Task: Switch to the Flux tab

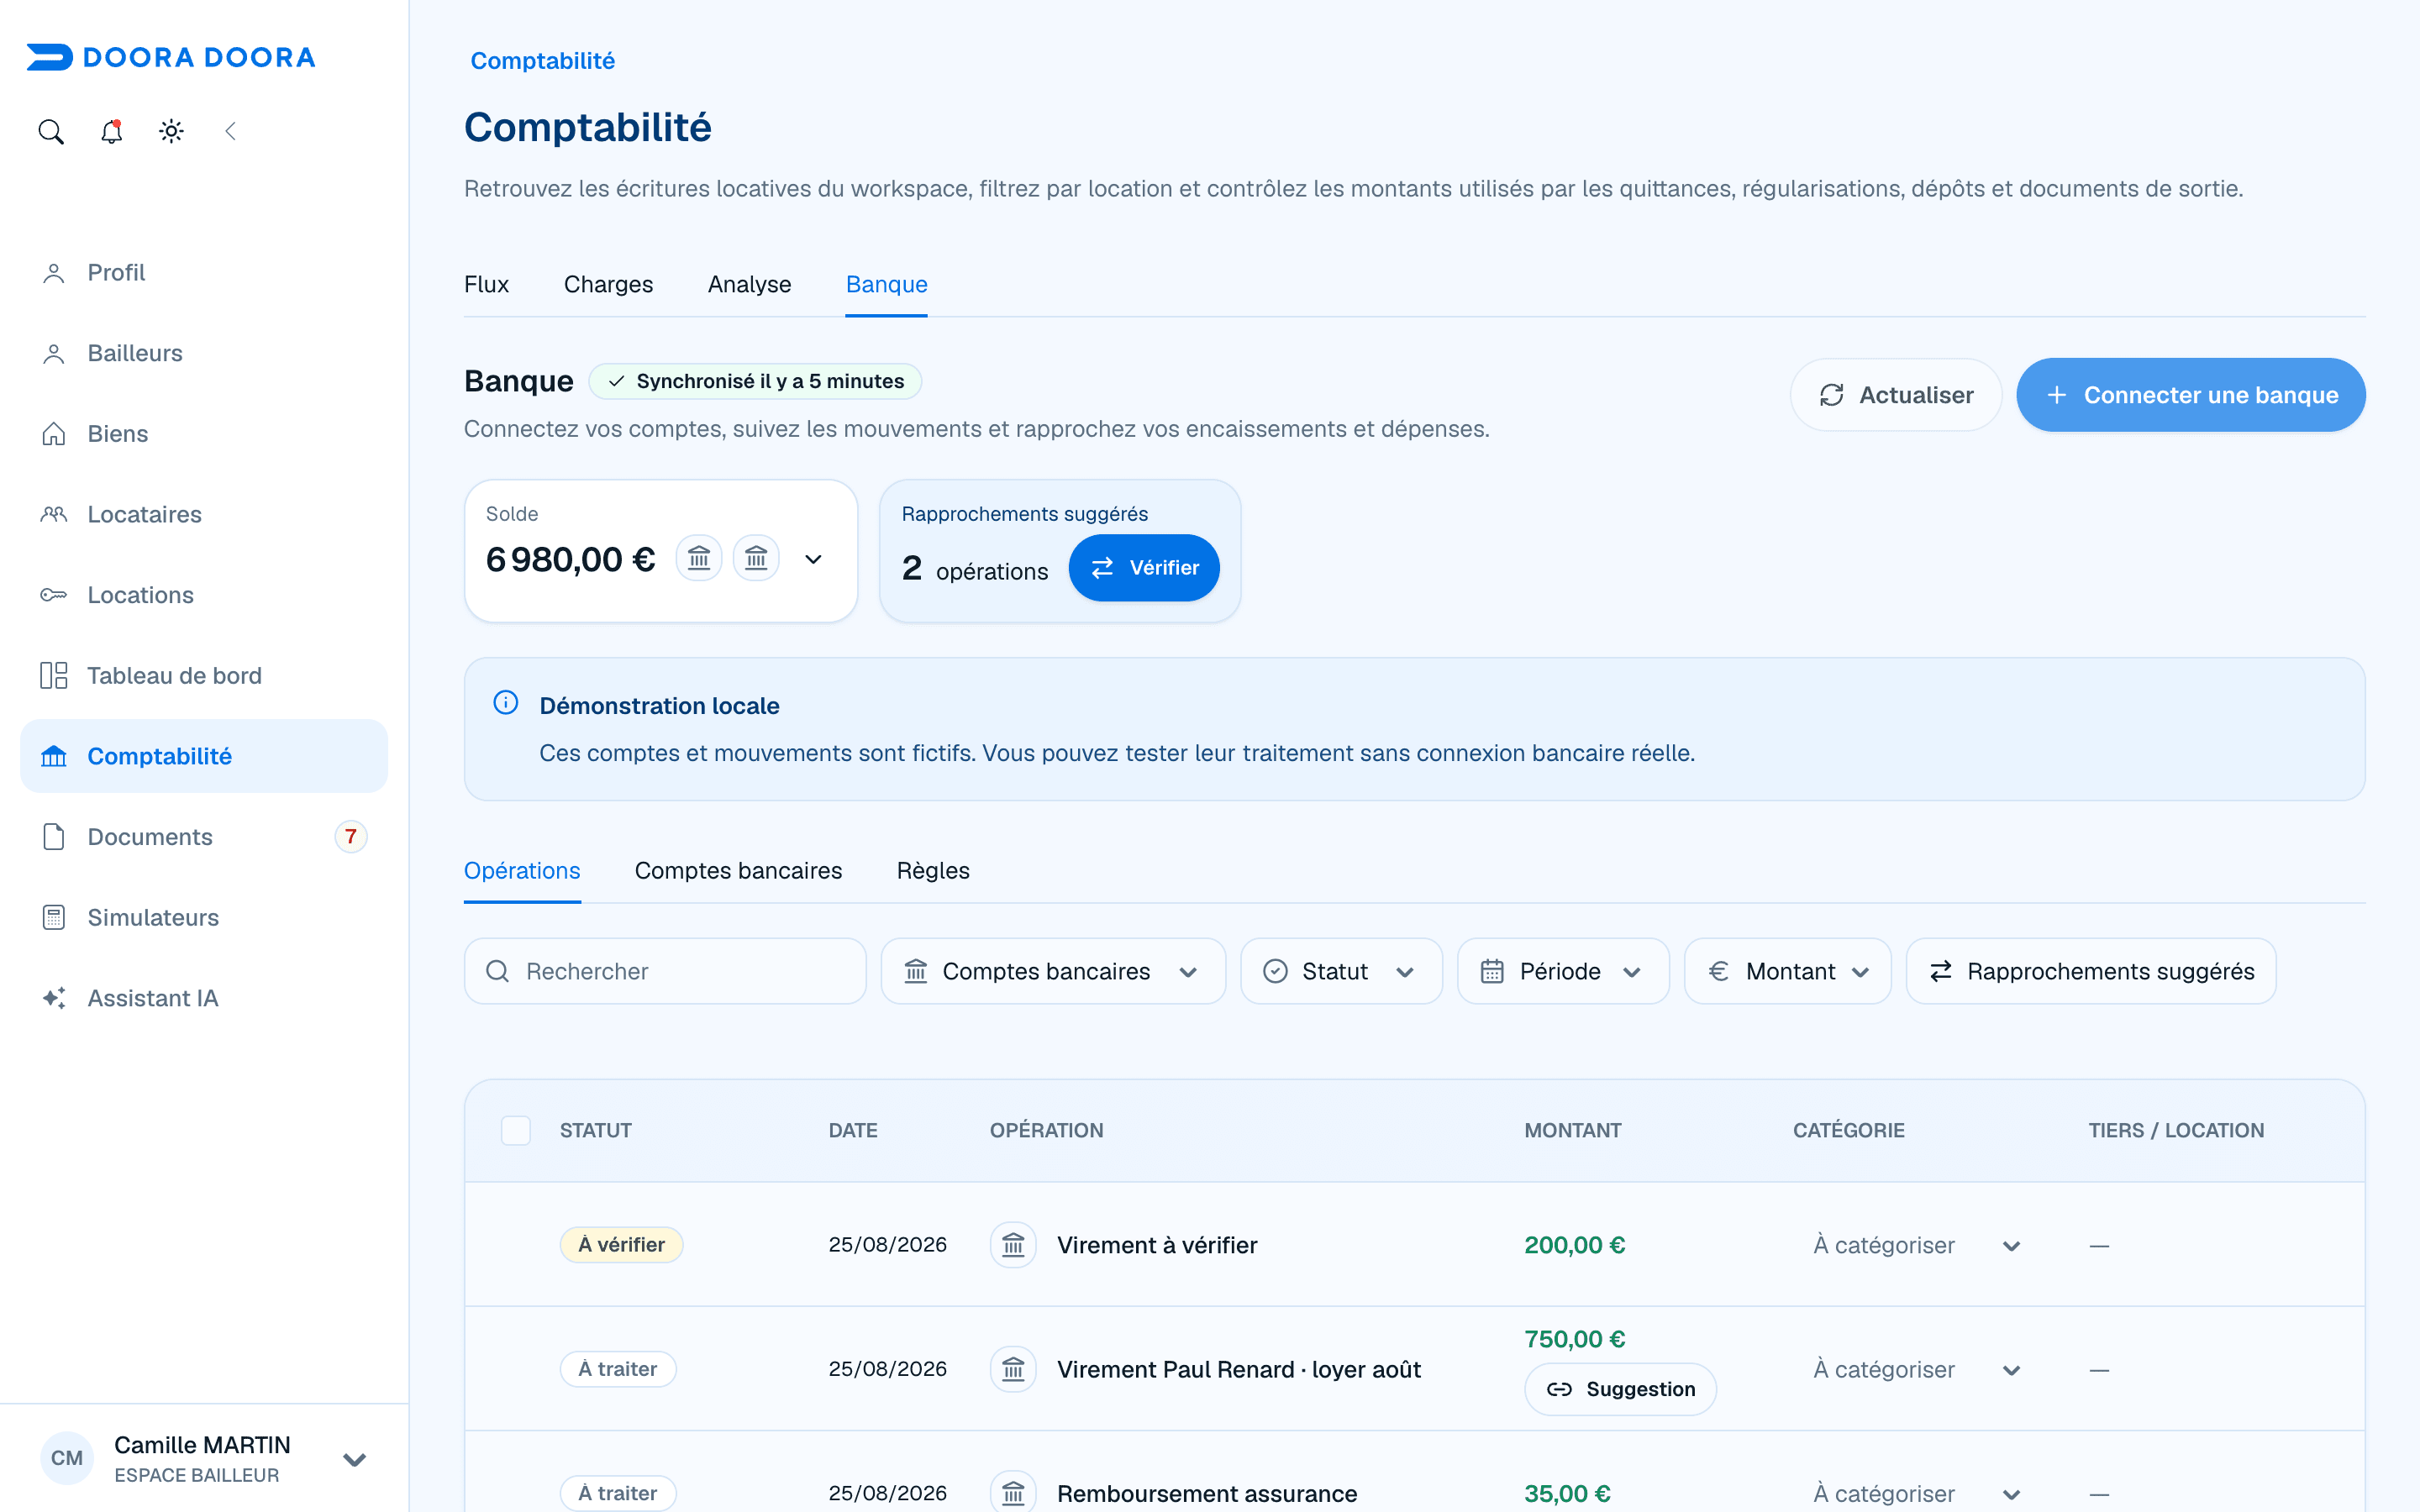Action: pos(486,284)
